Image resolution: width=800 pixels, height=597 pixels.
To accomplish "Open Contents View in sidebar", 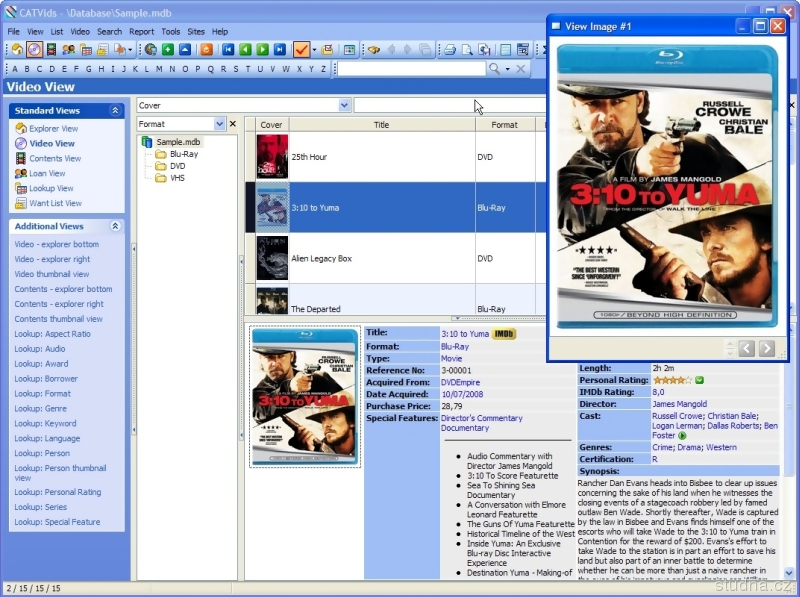I will coord(55,159).
